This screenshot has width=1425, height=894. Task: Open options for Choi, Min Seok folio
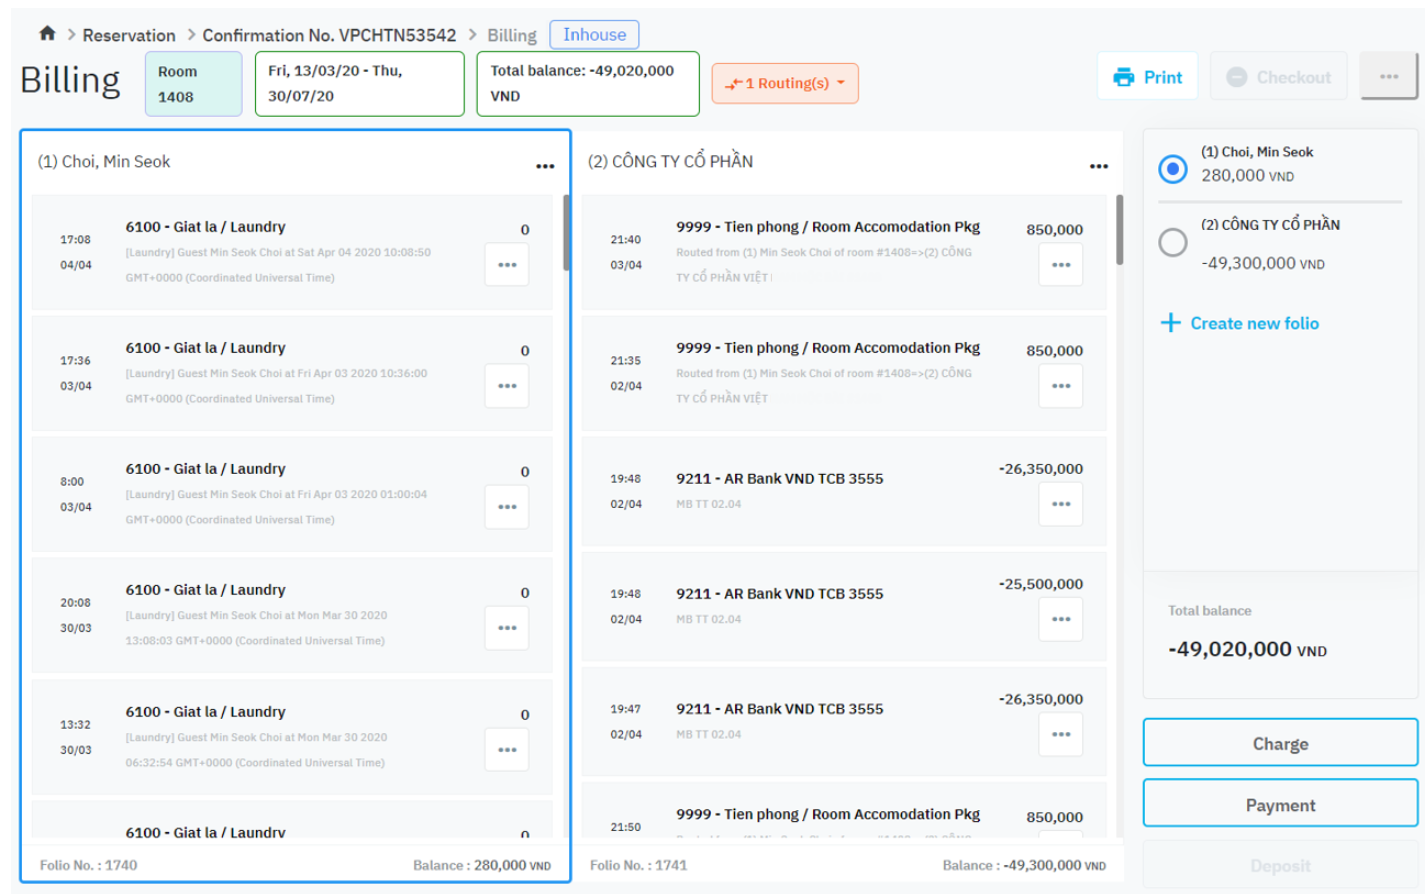(545, 166)
